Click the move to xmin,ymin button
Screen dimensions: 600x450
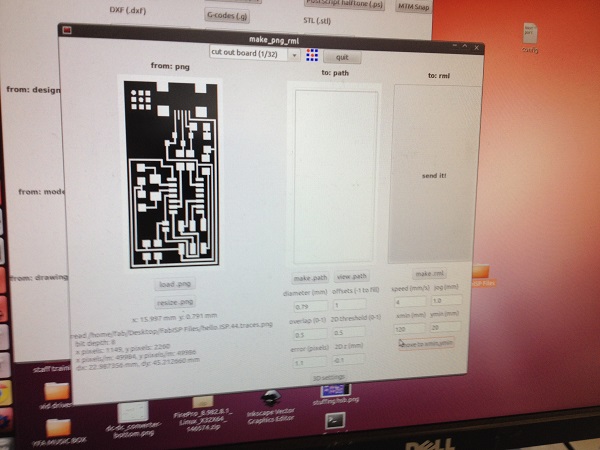[426, 344]
